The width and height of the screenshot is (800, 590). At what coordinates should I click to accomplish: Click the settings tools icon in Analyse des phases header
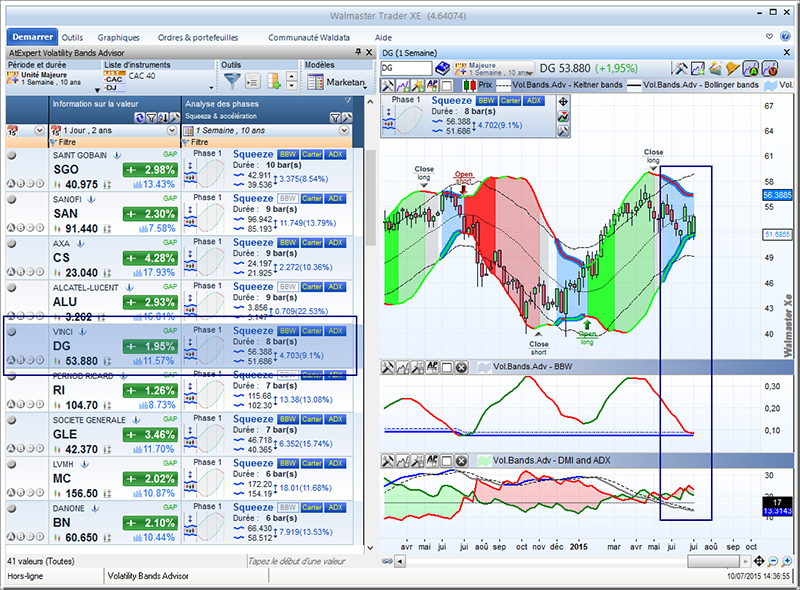point(347,118)
